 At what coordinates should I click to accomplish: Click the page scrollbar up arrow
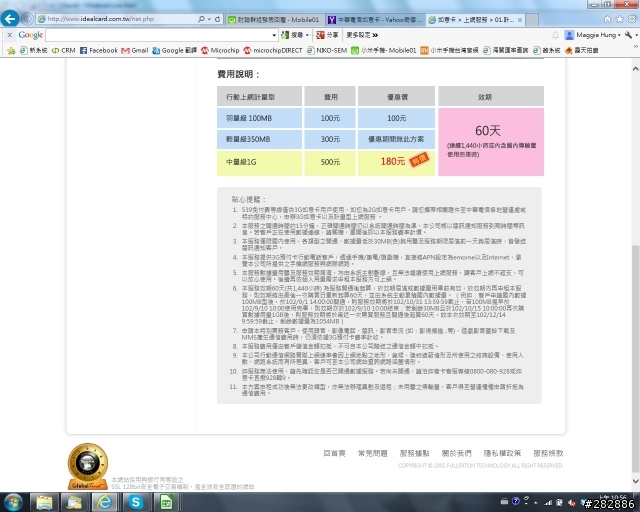[x=636, y=69]
